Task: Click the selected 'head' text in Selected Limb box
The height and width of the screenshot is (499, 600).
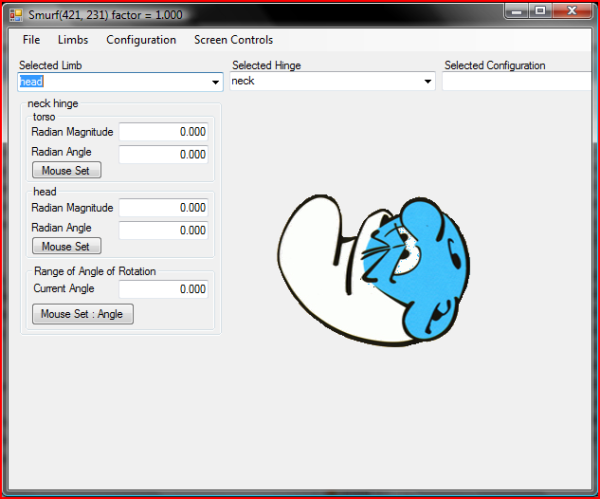Action: [31, 82]
